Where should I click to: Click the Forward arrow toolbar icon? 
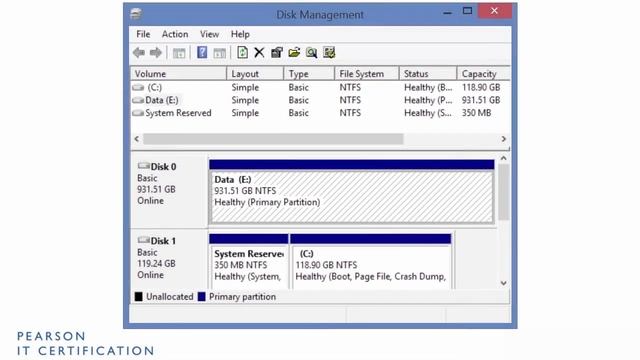click(x=156, y=53)
